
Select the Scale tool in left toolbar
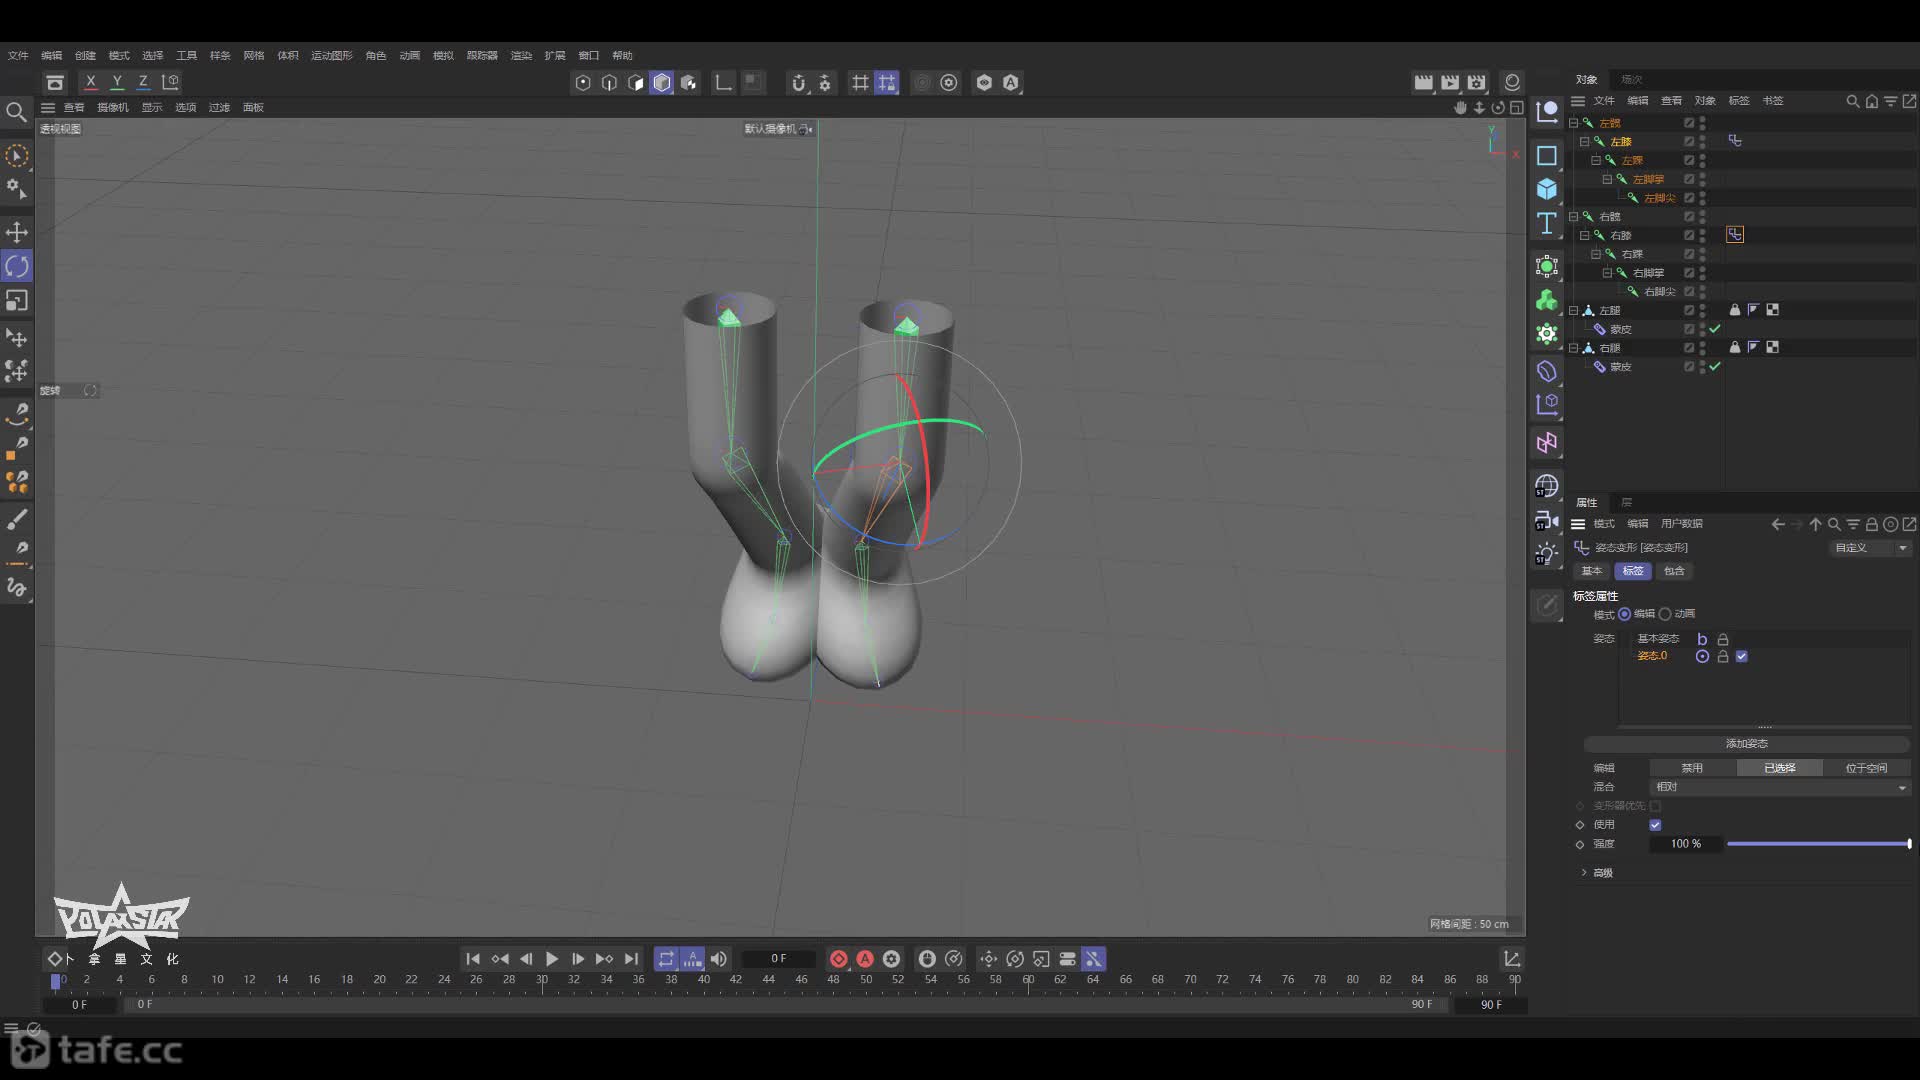tap(17, 300)
